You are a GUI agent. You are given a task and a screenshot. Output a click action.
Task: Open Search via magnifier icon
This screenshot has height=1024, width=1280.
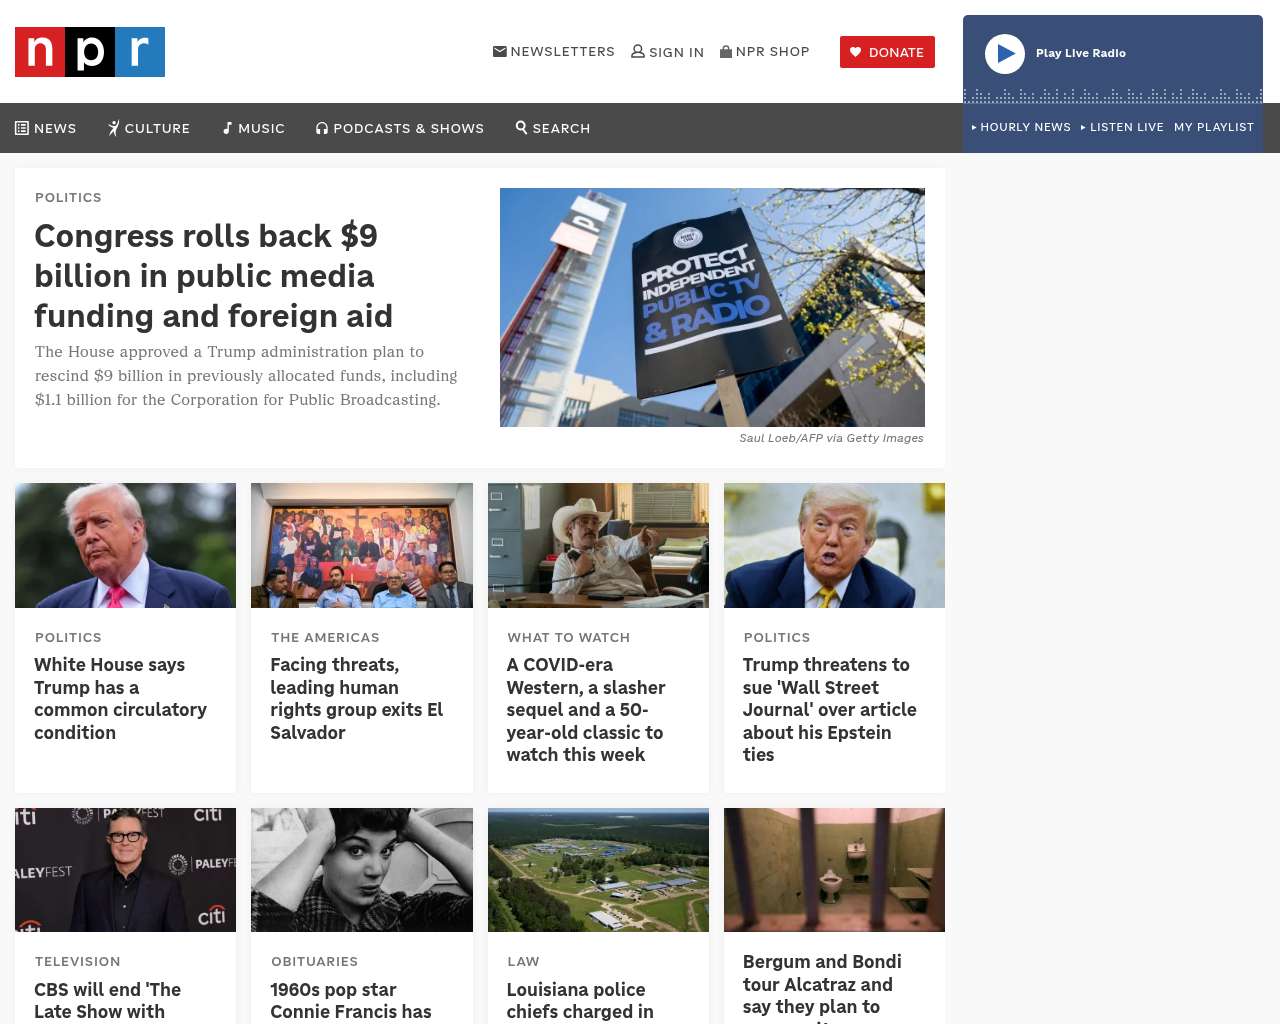[522, 127]
